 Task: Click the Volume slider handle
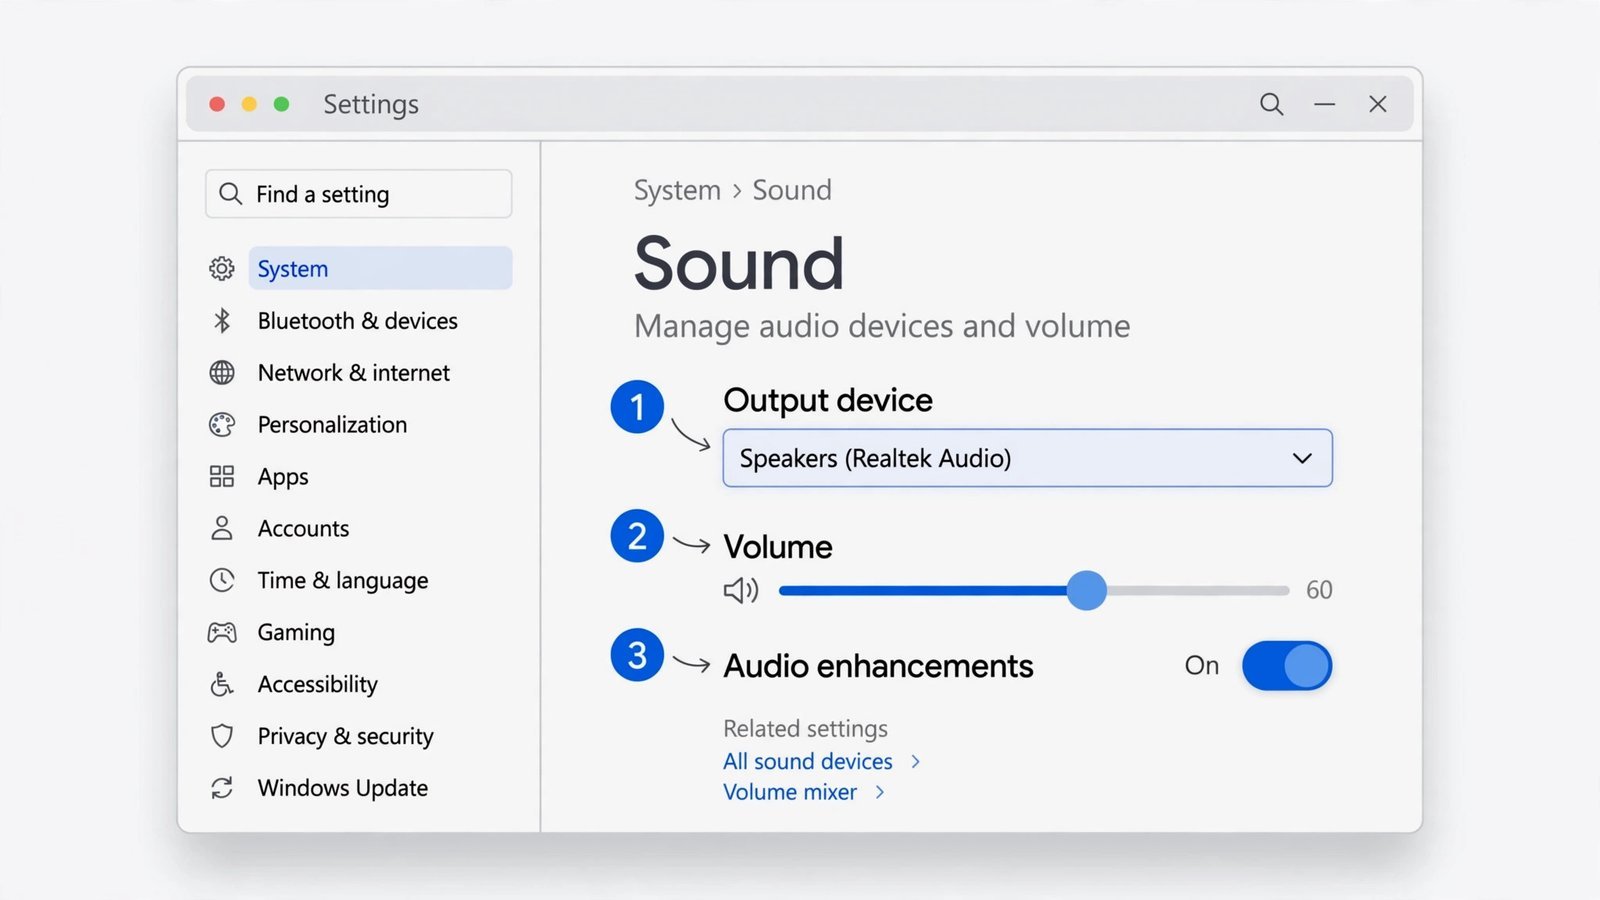(x=1086, y=590)
